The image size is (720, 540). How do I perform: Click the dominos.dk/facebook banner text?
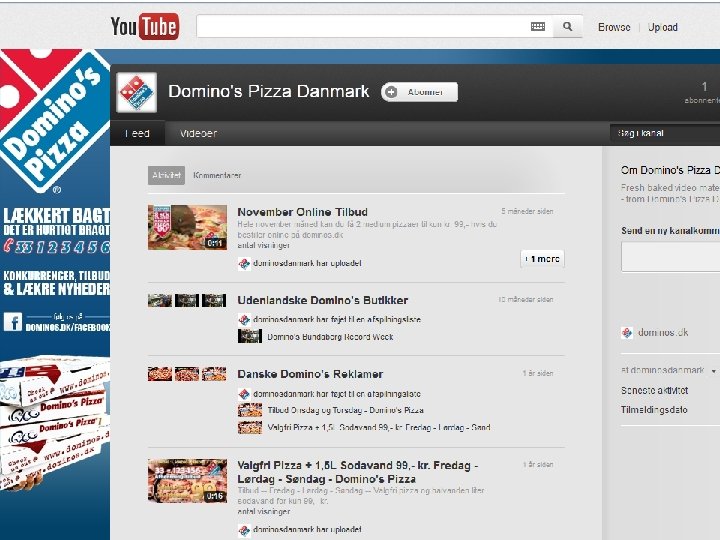tap(68, 328)
